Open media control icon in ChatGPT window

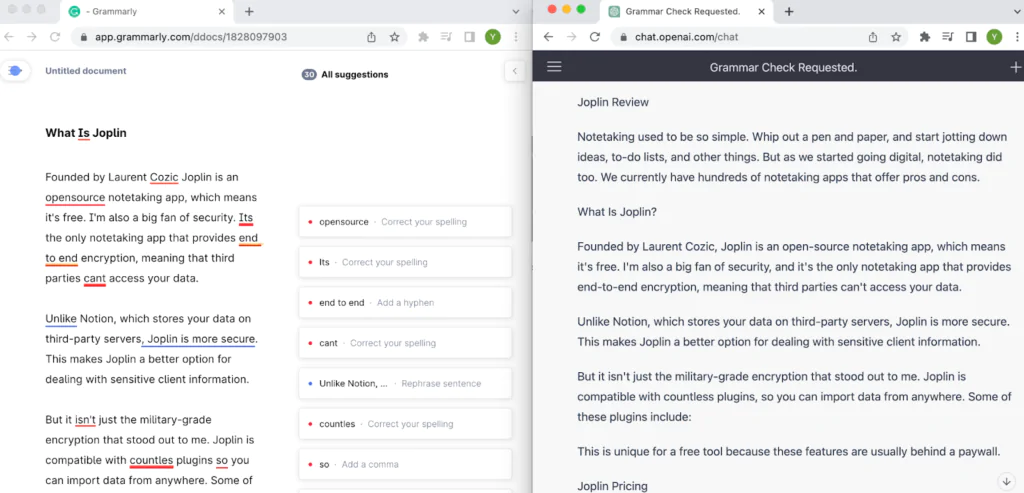coord(948,37)
